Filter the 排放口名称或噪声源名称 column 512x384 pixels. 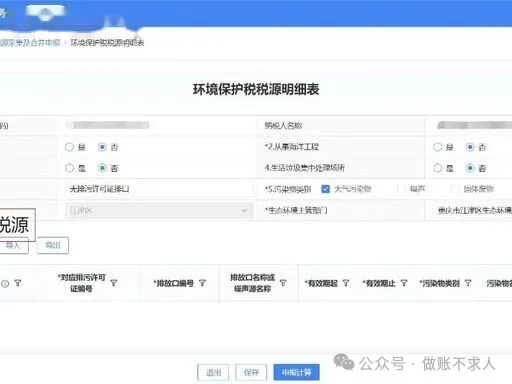pyautogui.click(x=283, y=283)
